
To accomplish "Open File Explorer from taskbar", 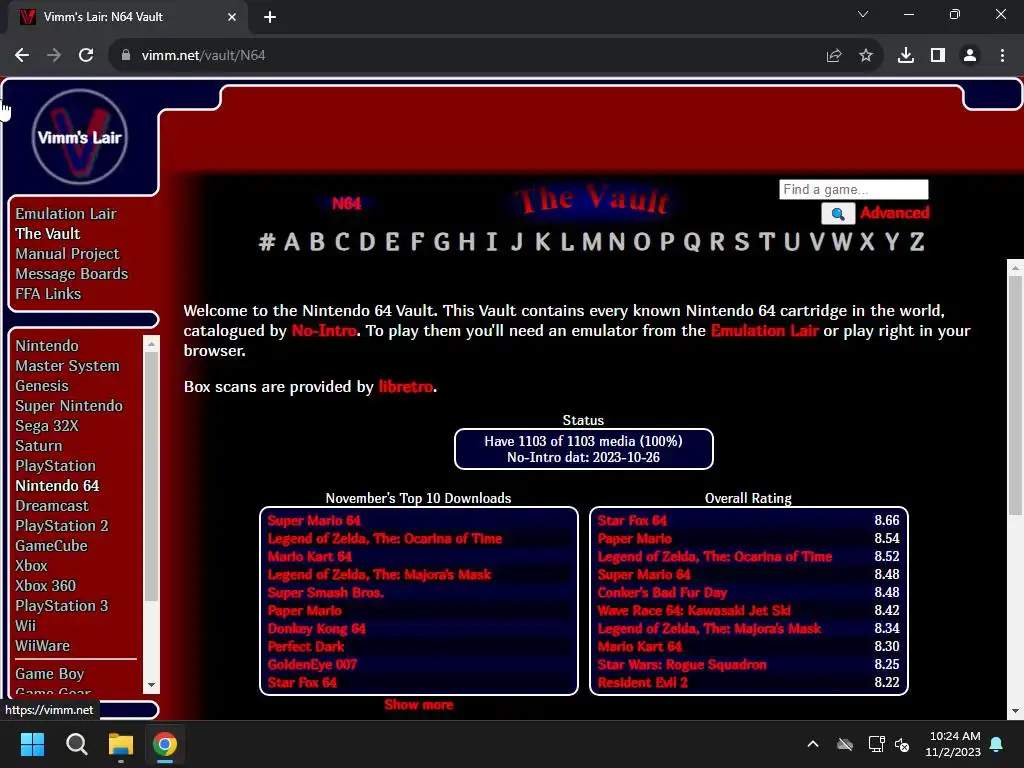I will pos(121,744).
